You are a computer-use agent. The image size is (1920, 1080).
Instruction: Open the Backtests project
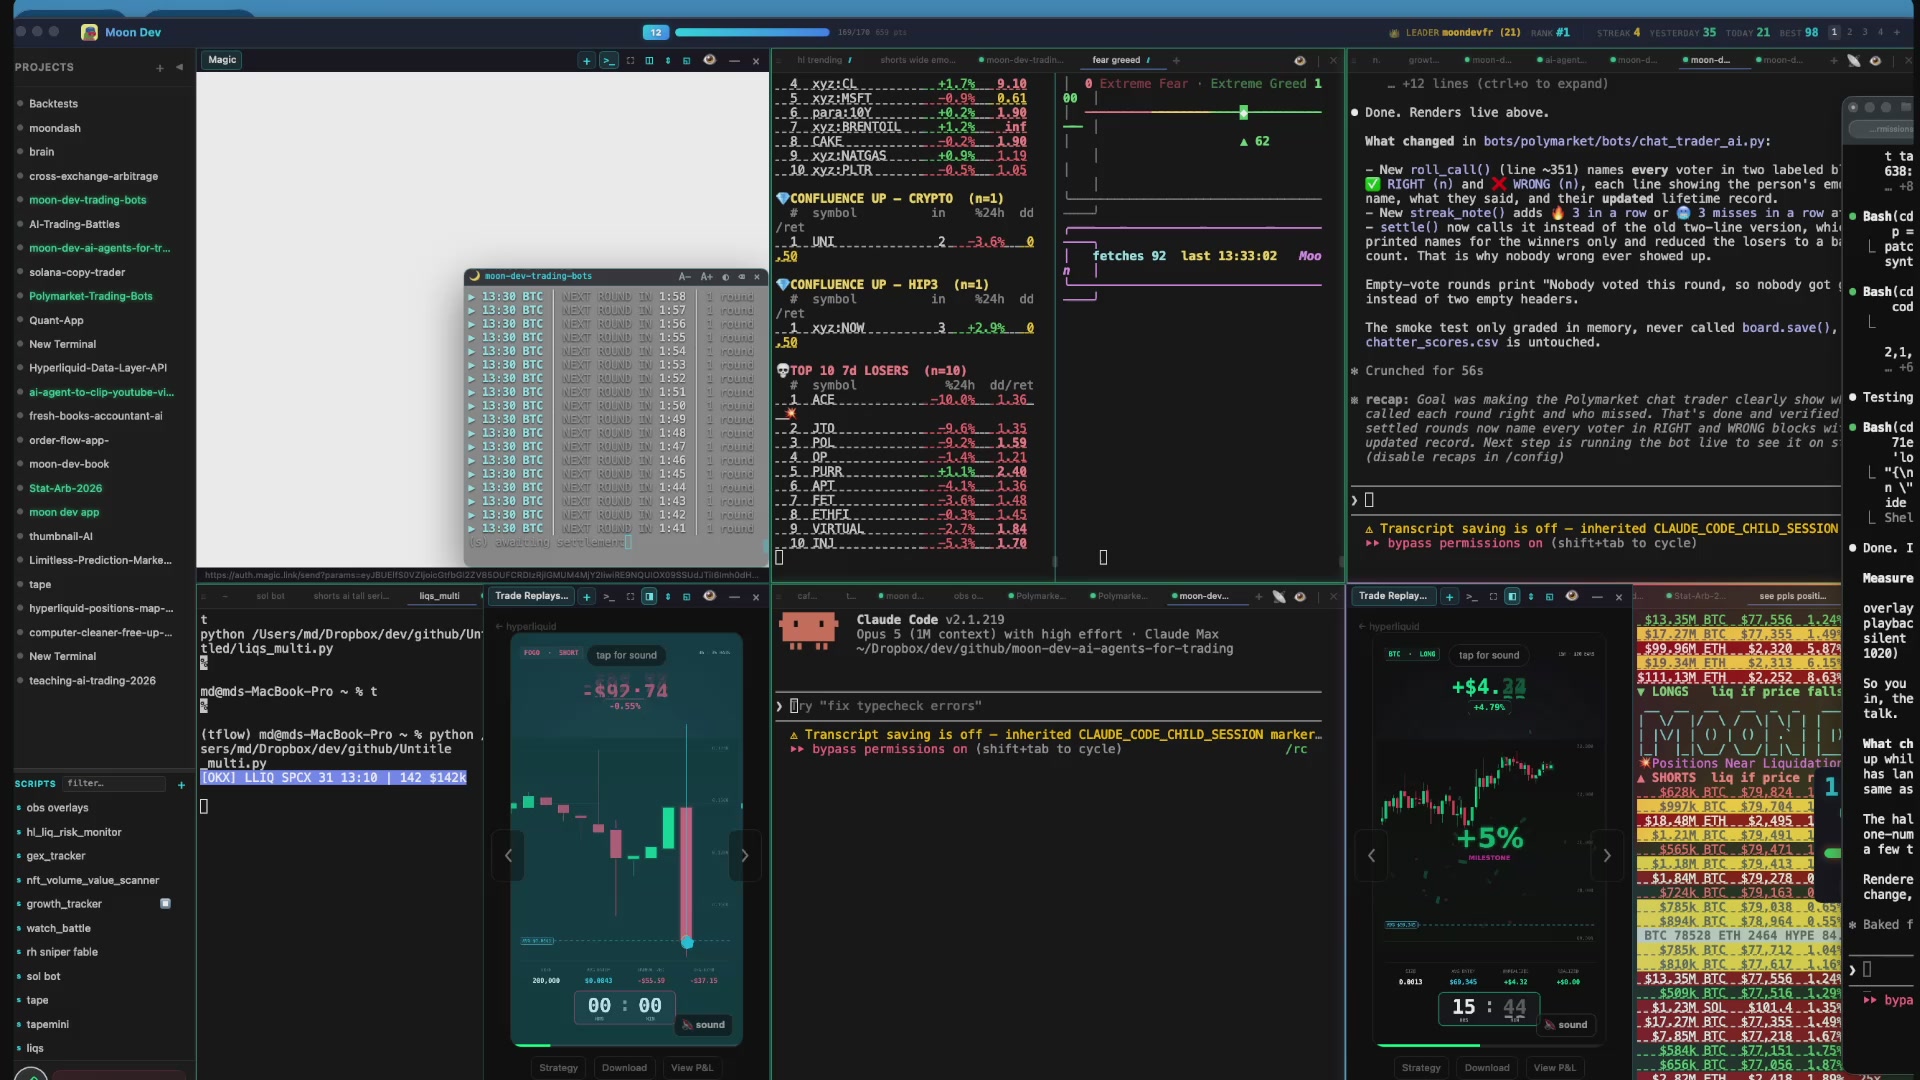tap(53, 104)
